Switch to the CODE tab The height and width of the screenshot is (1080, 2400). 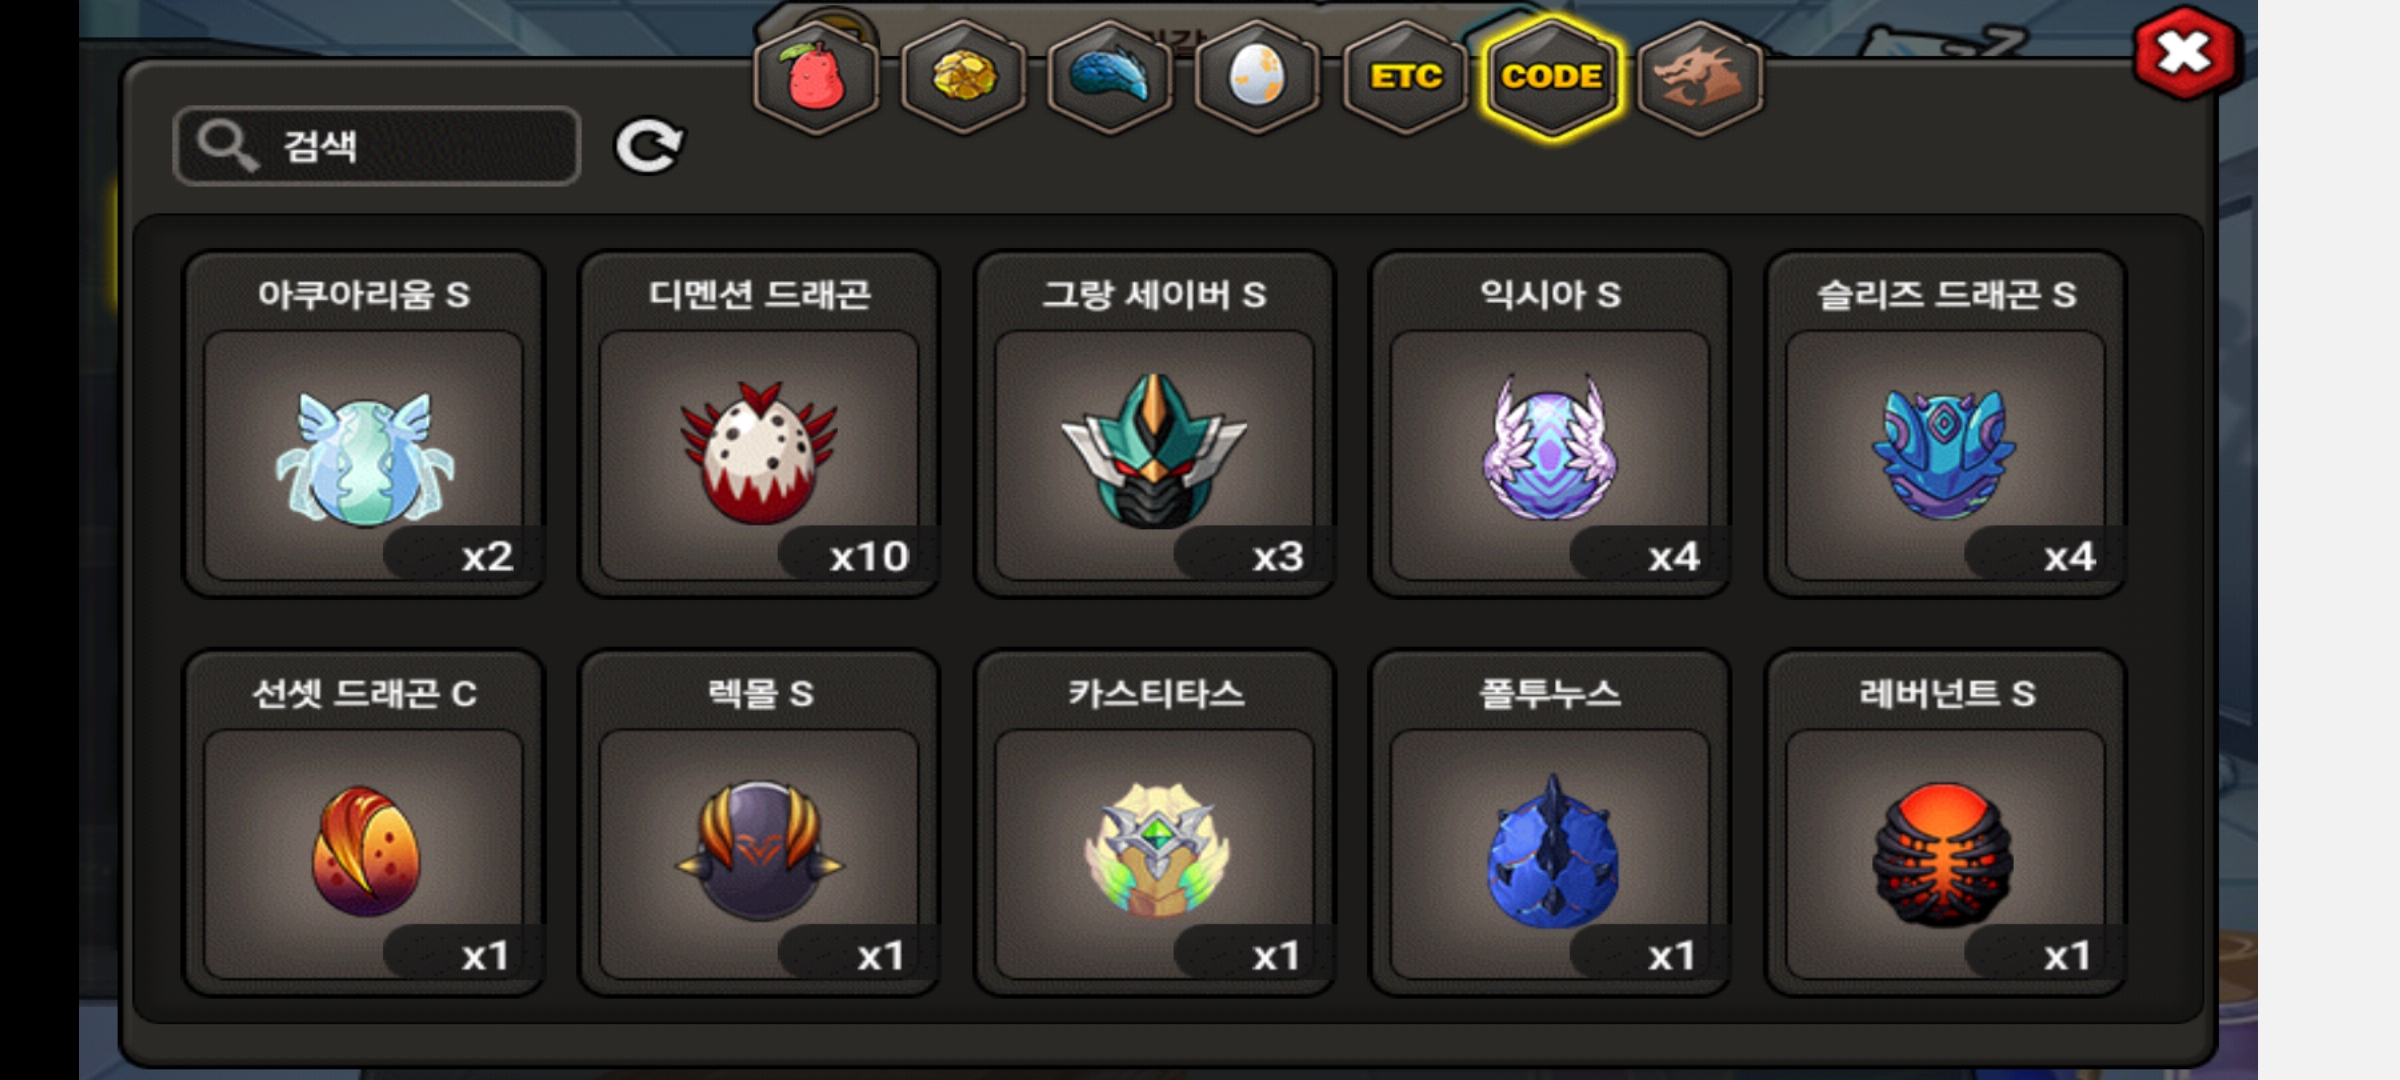(x=1552, y=78)
